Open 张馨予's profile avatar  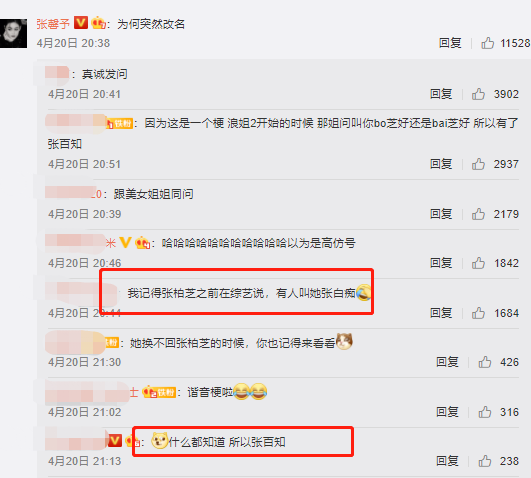(x=13, y=33)
